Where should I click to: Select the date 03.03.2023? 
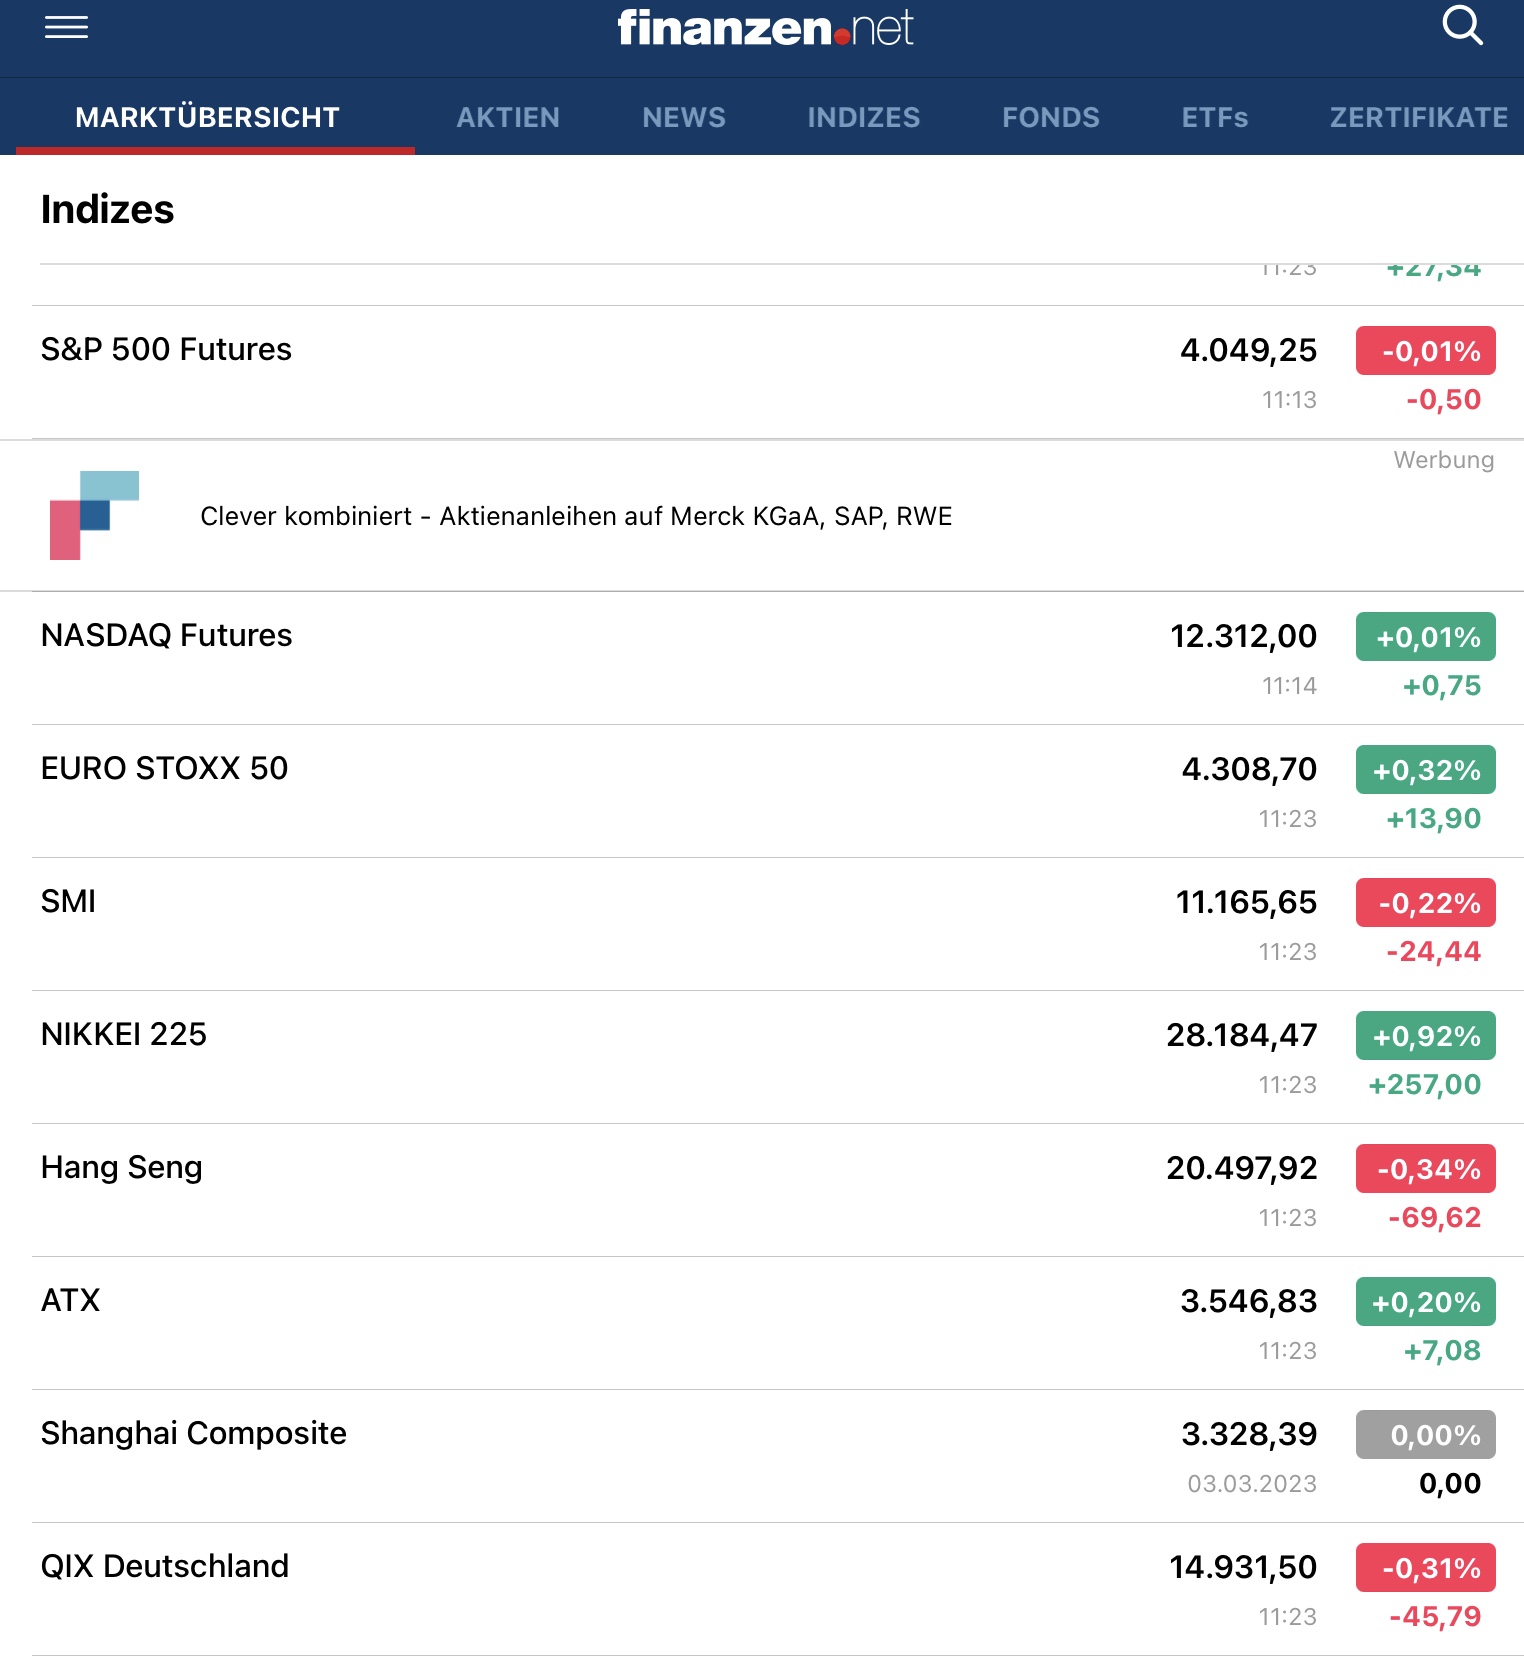[1252, 1484]
